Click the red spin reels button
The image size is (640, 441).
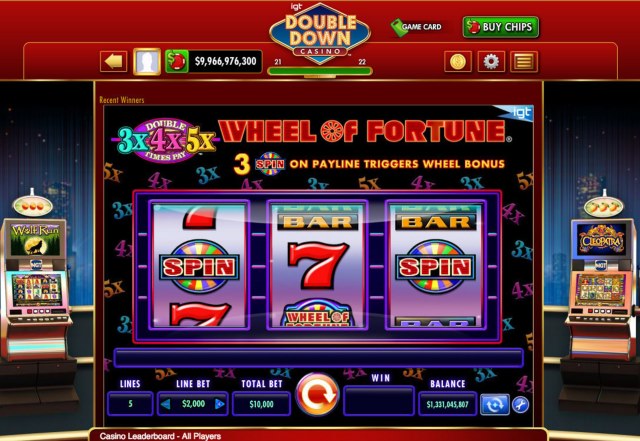[318, 394]
